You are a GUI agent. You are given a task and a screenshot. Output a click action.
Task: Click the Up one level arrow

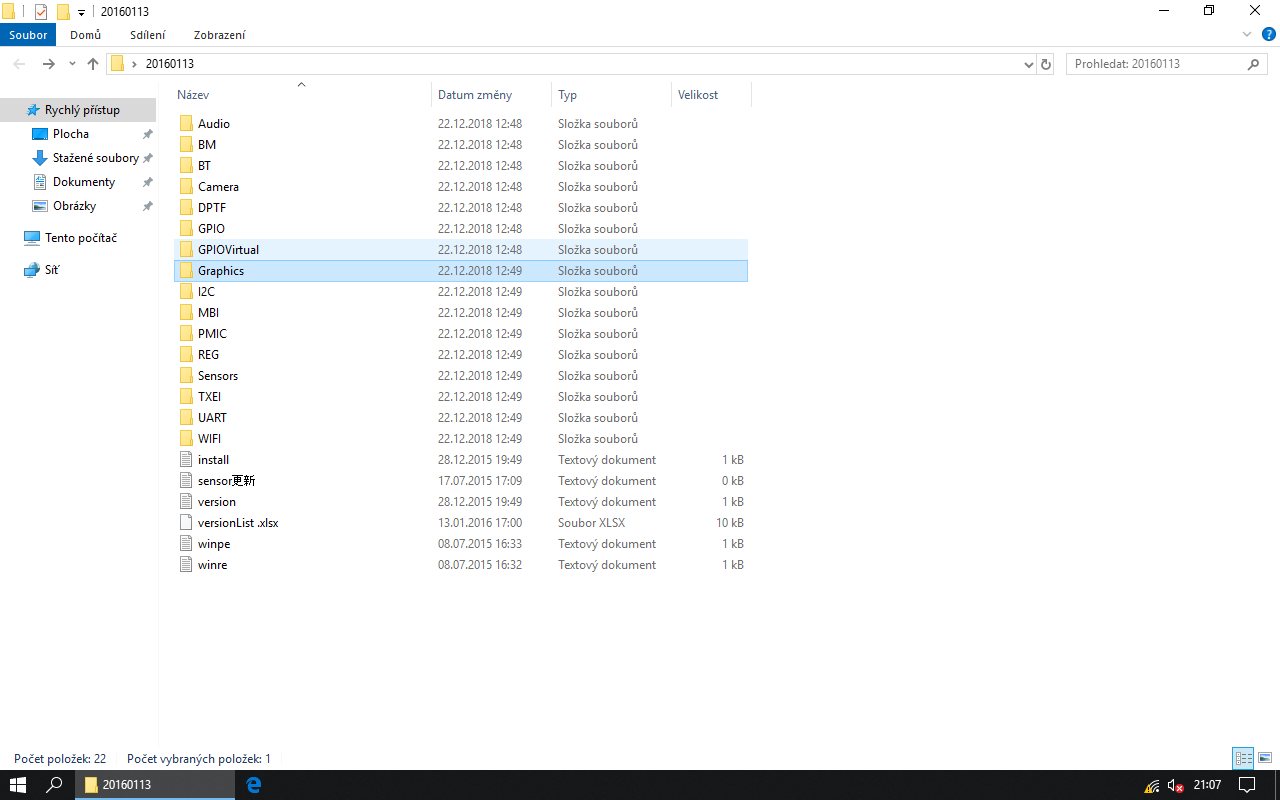tap(93, 64)
